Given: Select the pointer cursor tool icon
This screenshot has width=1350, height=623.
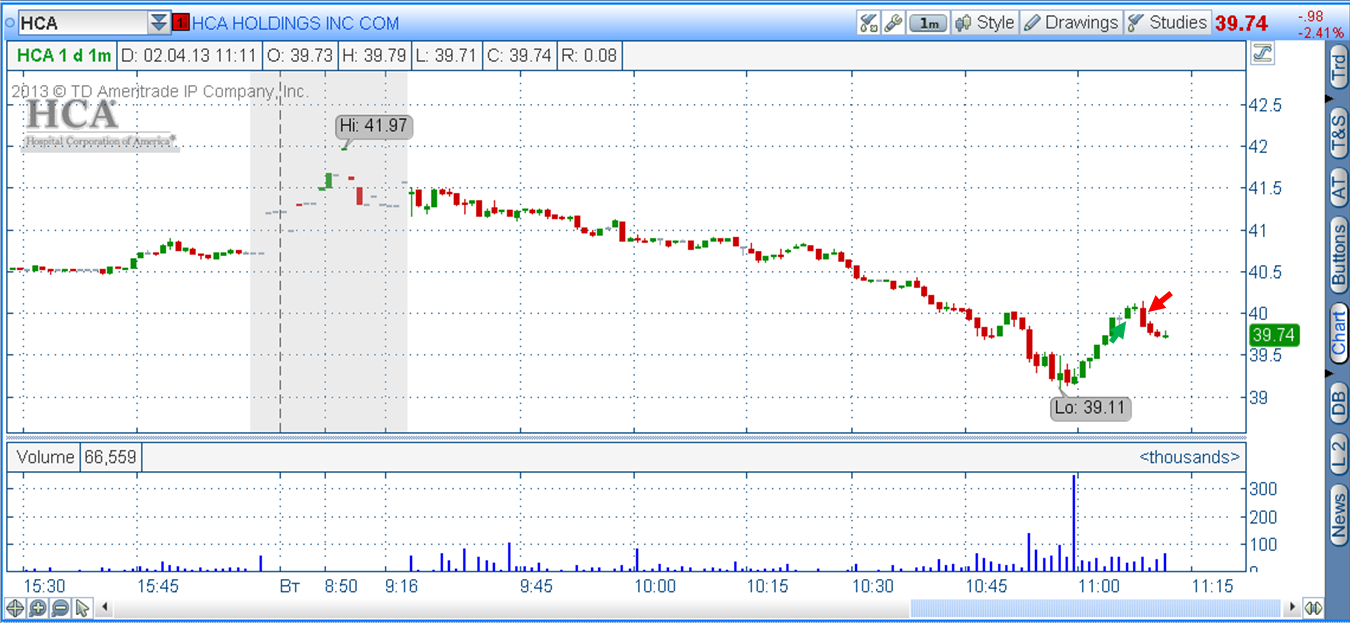Looking at the screenshot, I should tap(82, 607).
